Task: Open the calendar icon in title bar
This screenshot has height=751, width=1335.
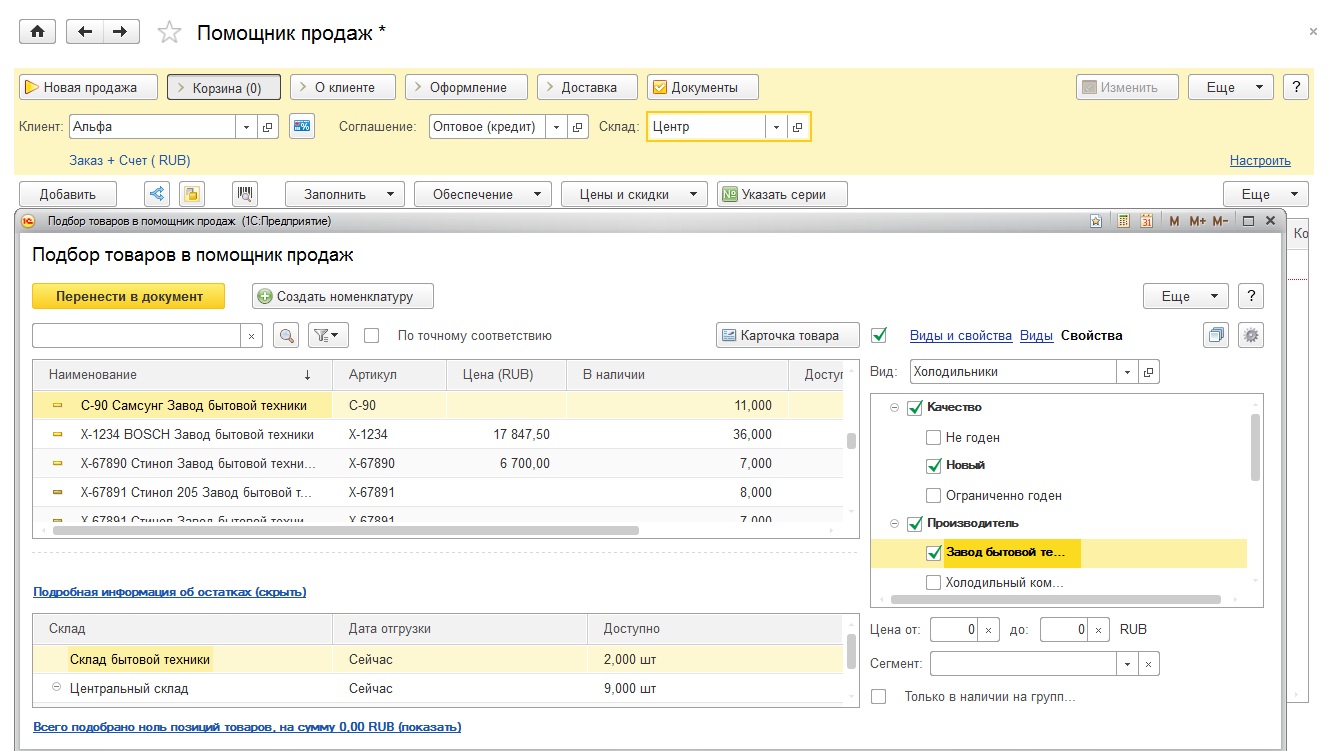Action: [1146, 221]
